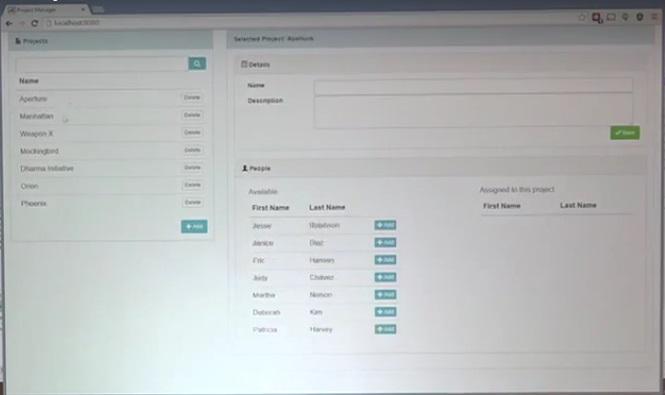Add a new project with Add button
The height and width of the screenshot is (395, 665).
194,227
